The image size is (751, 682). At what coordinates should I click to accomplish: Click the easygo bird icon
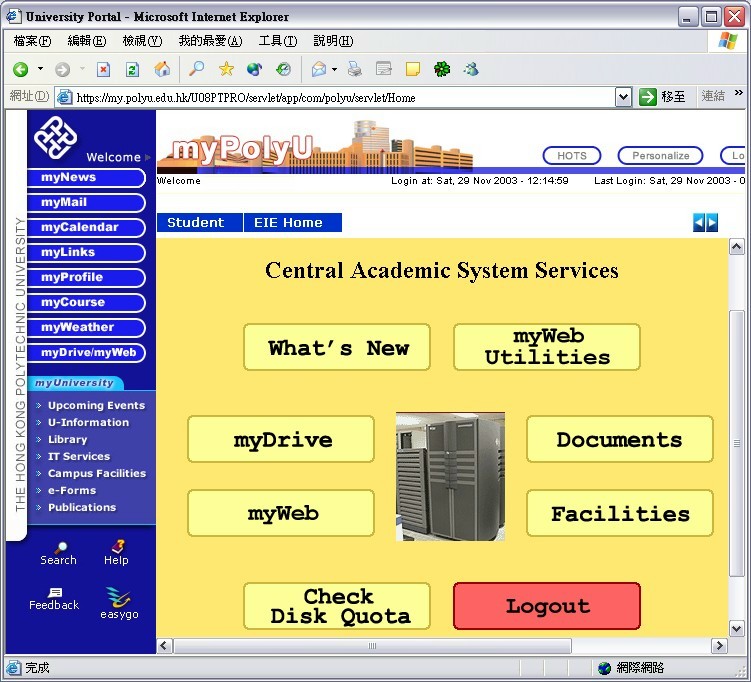point(119,597)
